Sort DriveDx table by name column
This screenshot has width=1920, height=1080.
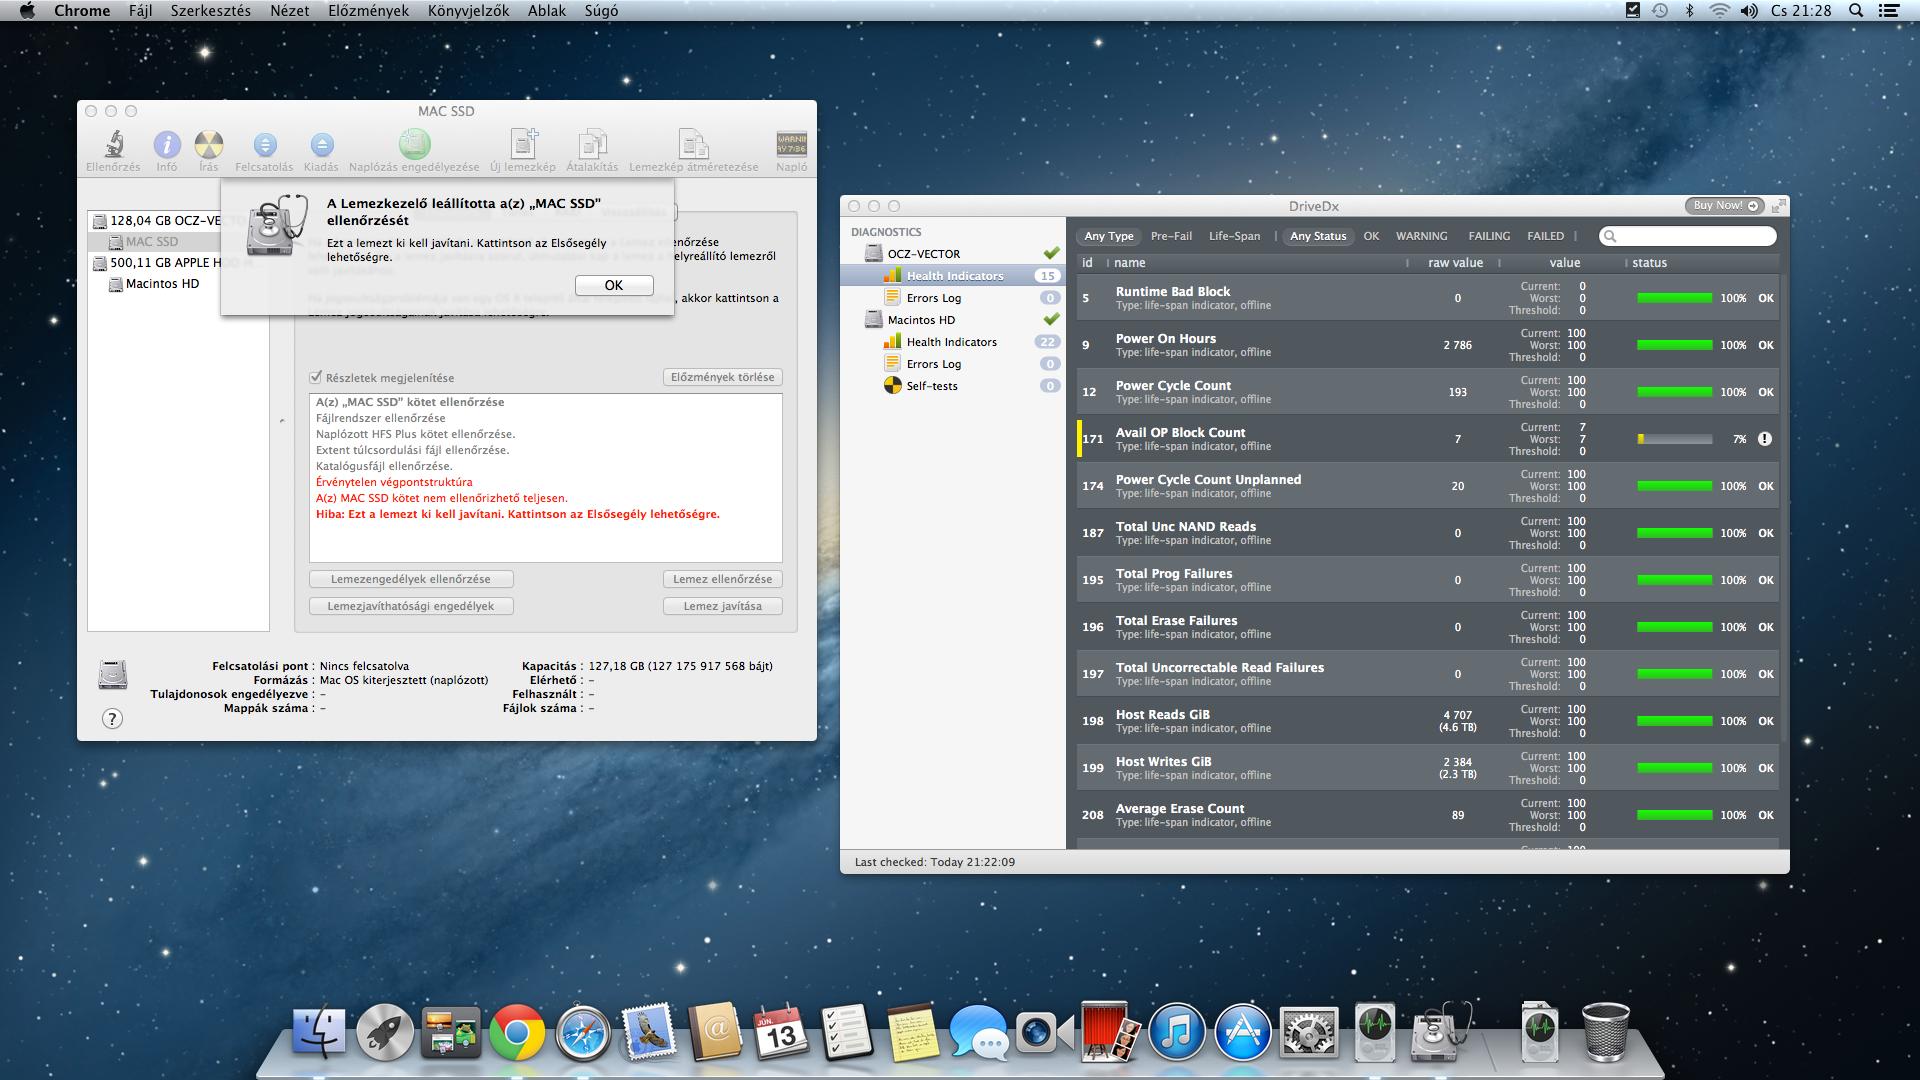tap(1255, 263)
